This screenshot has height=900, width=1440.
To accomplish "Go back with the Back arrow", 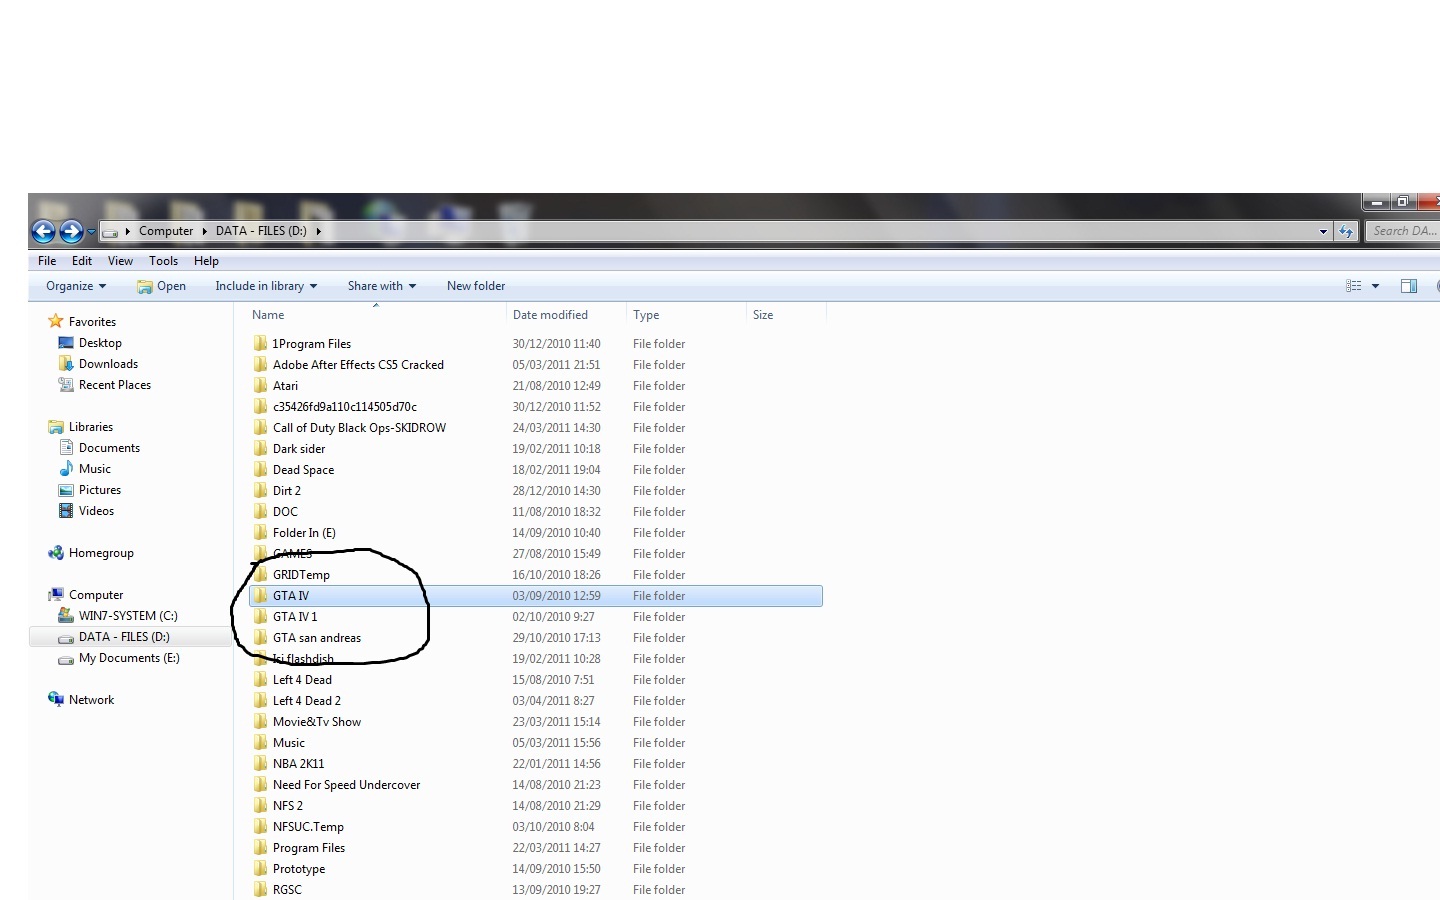I will [x=43, y=232].
